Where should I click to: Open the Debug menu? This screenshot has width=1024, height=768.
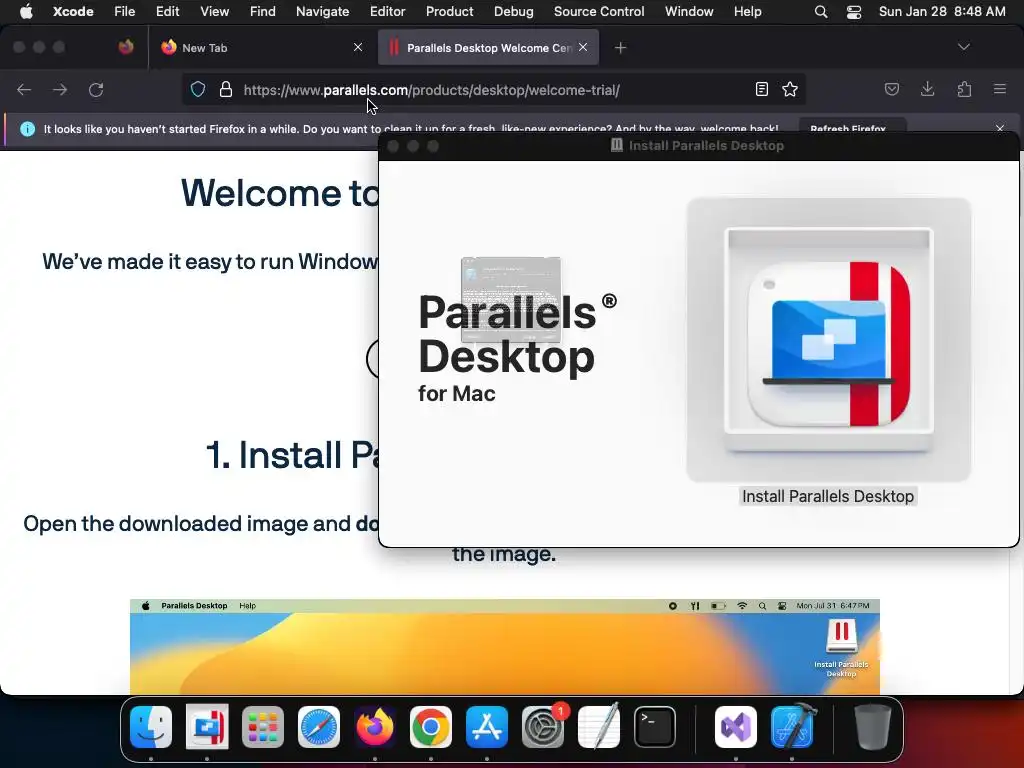pyautogui.click(x=513, y=12)
